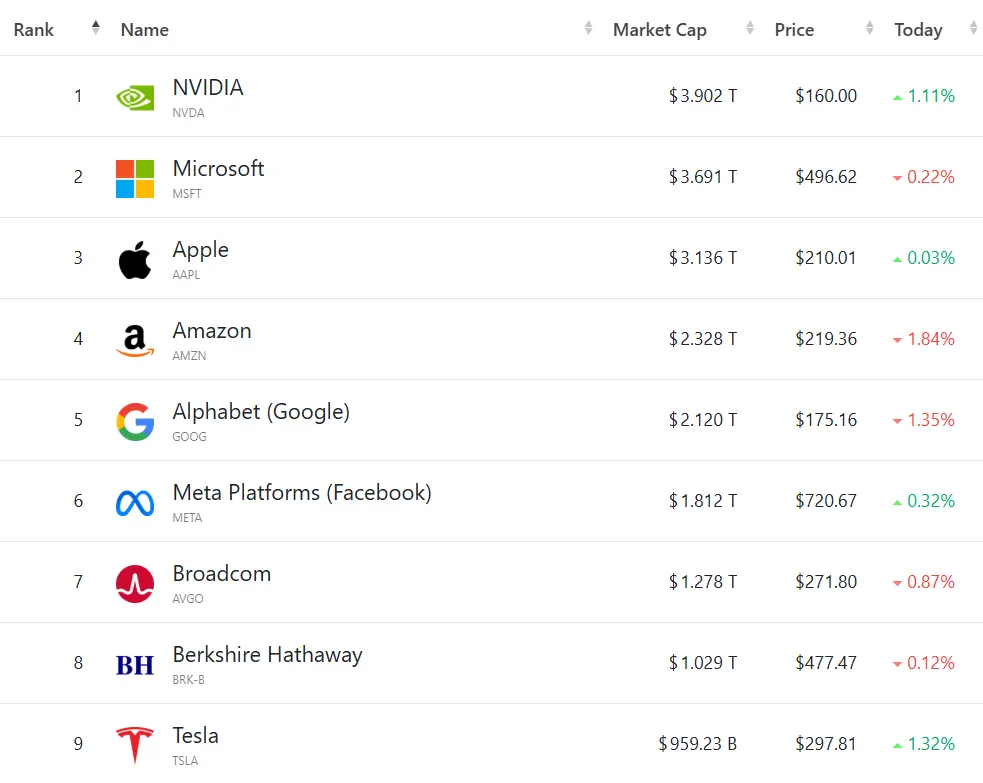Click the Apple logo icon
Screen dimensions: 983x783
[x=135, y=259]
